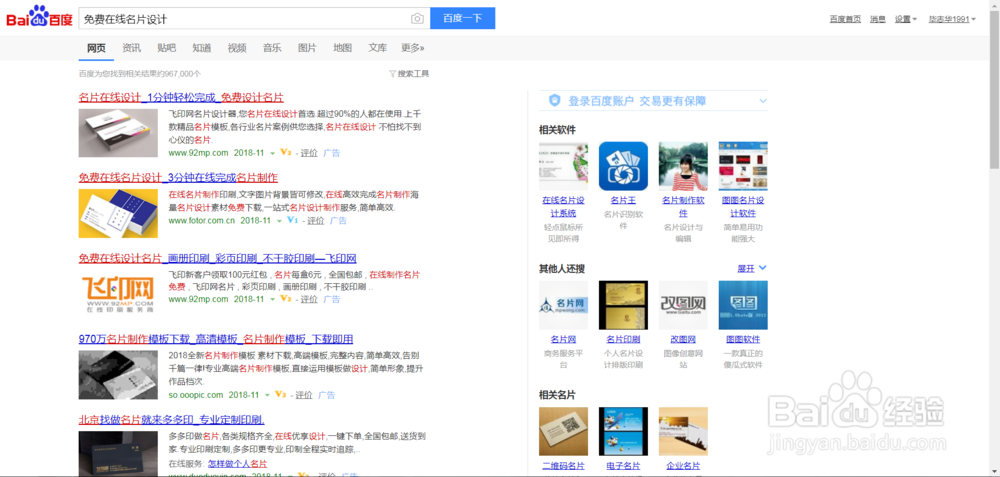The height and width of the screenshot is (477, 1000).
Task: Open 名片印刷 text link under thumbnail
Action: tap(623, 339)
